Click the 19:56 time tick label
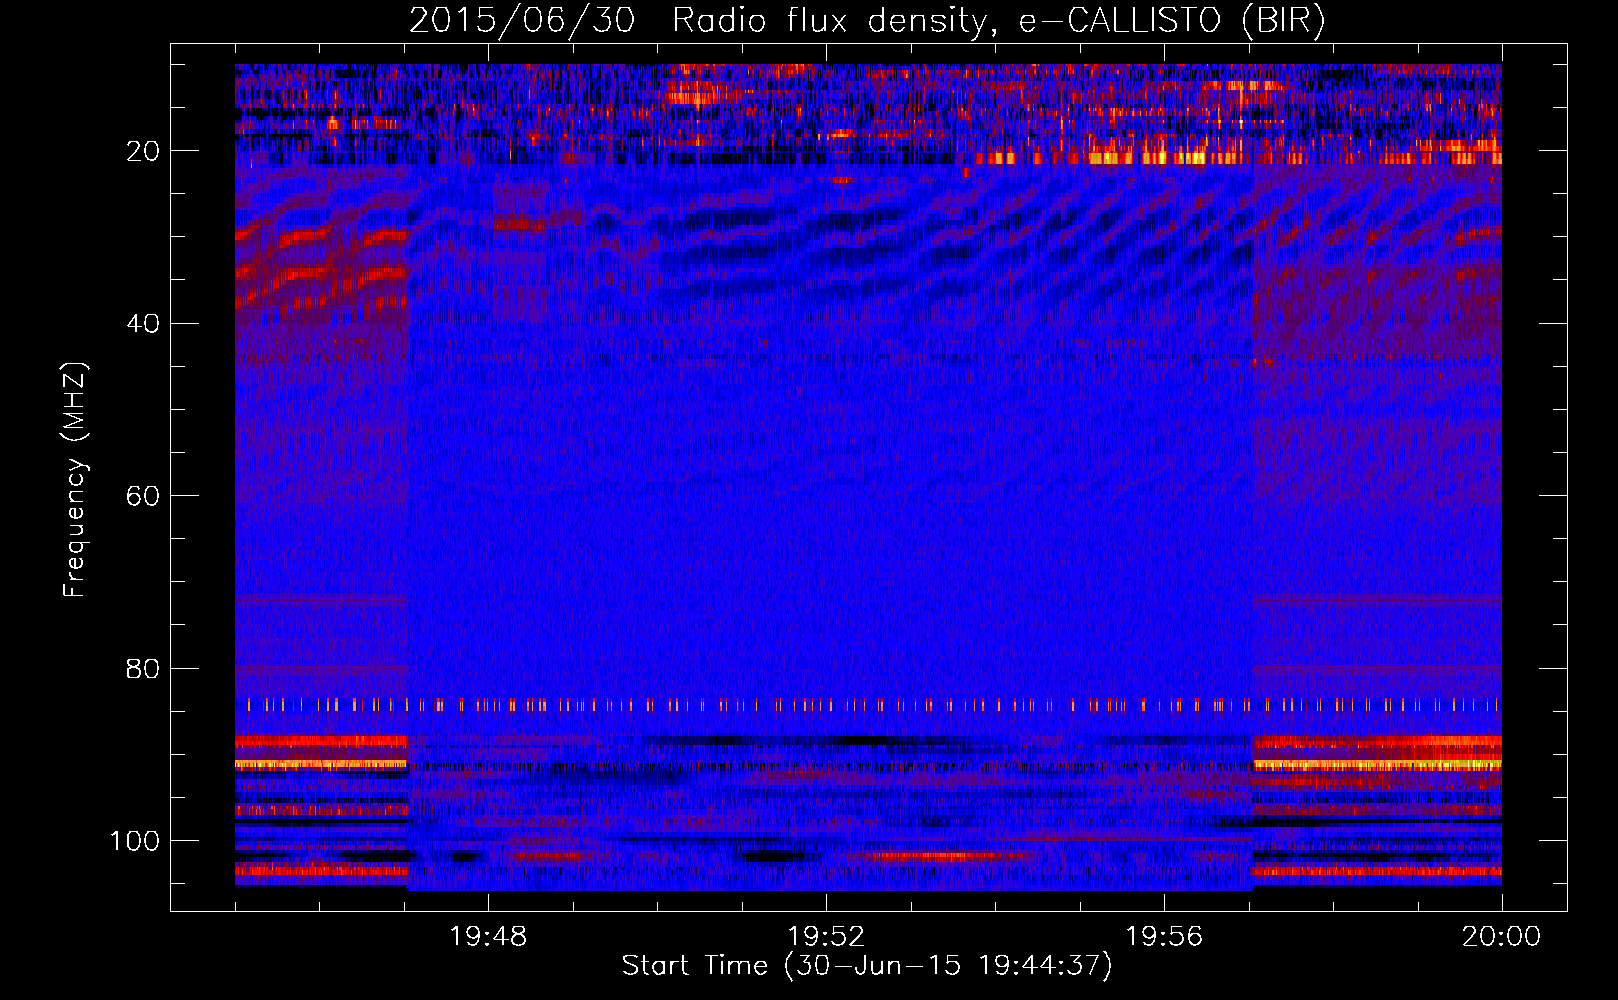Image resolution: width=1618 pixels, height=1000 pixels. [x=1164, y=937]
